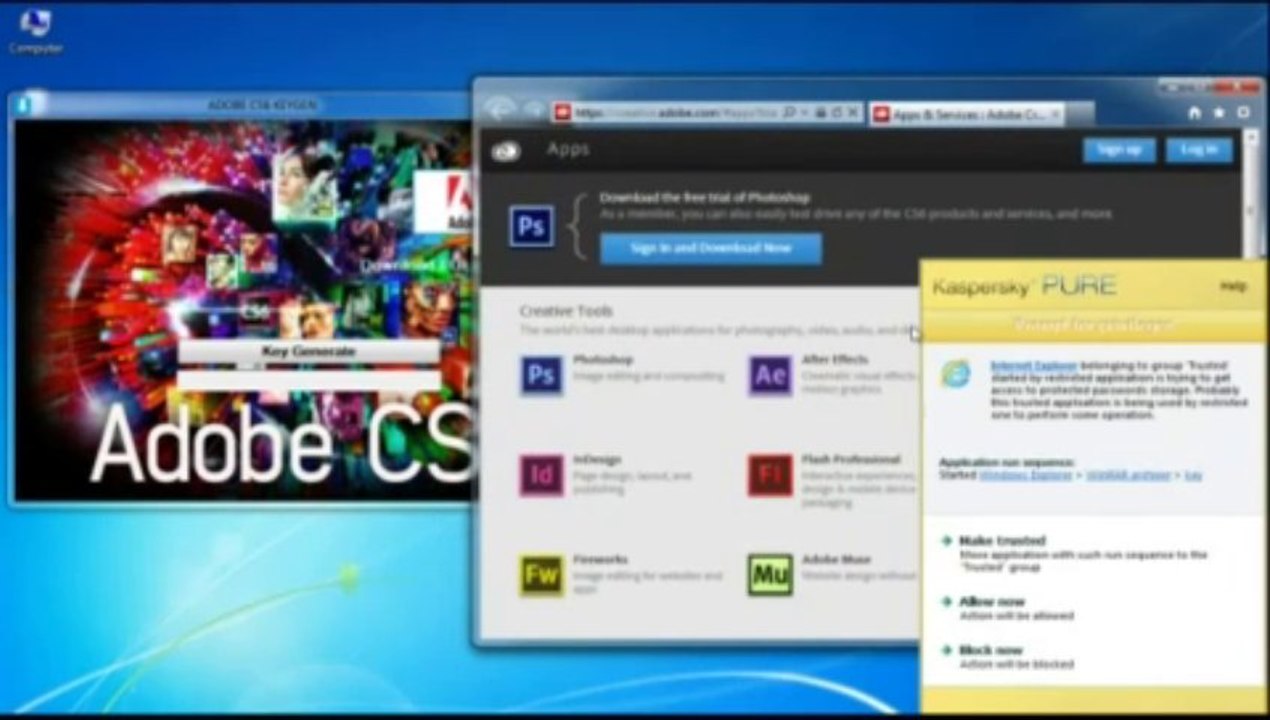The image size is (1270, 720).
Task: Click the Flash Professional Fl icon
Action: pyautogui.click(x=770, y=475)
